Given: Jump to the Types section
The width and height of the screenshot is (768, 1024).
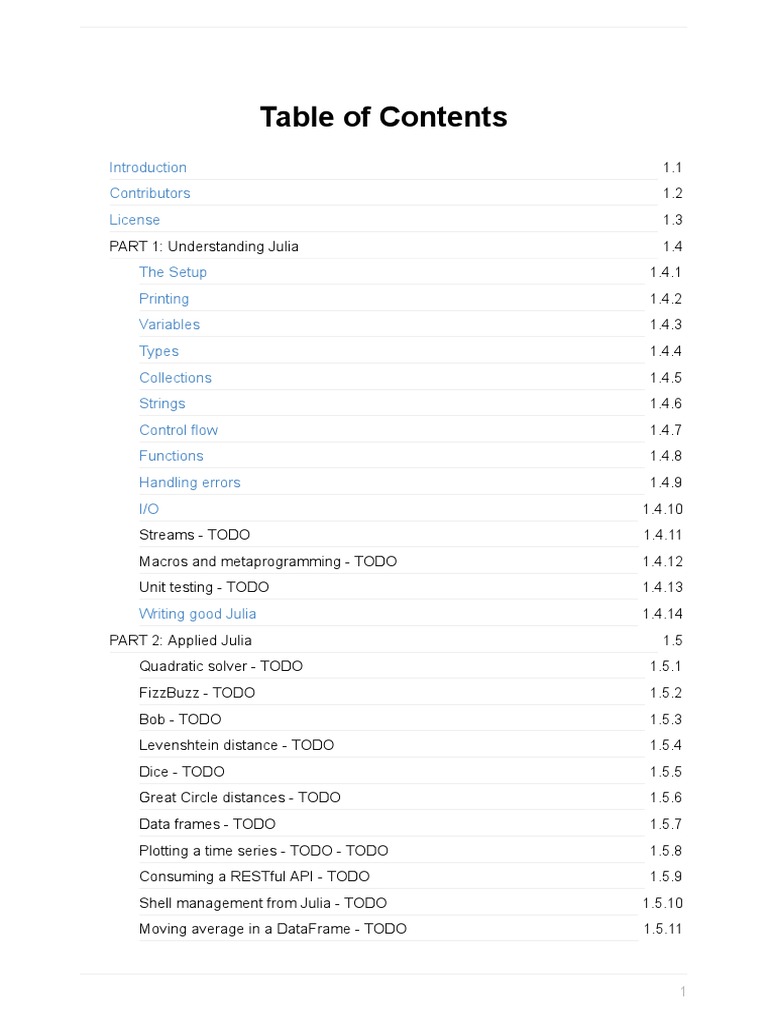Looking at the screenshot, I should [x=159, y=351].
